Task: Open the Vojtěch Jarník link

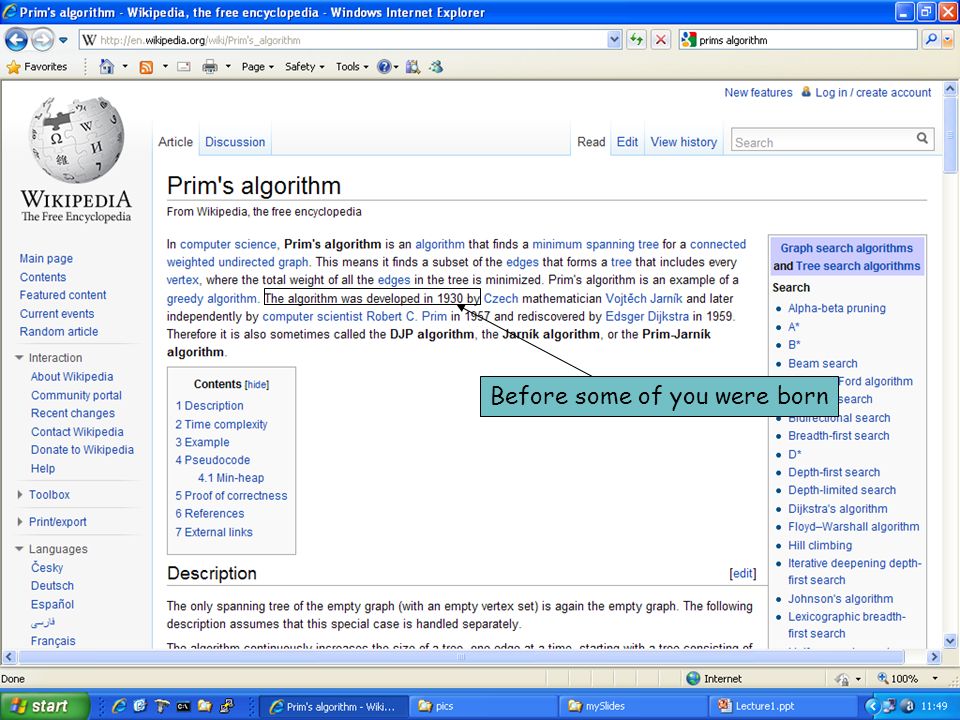Action: click(643, 298)
